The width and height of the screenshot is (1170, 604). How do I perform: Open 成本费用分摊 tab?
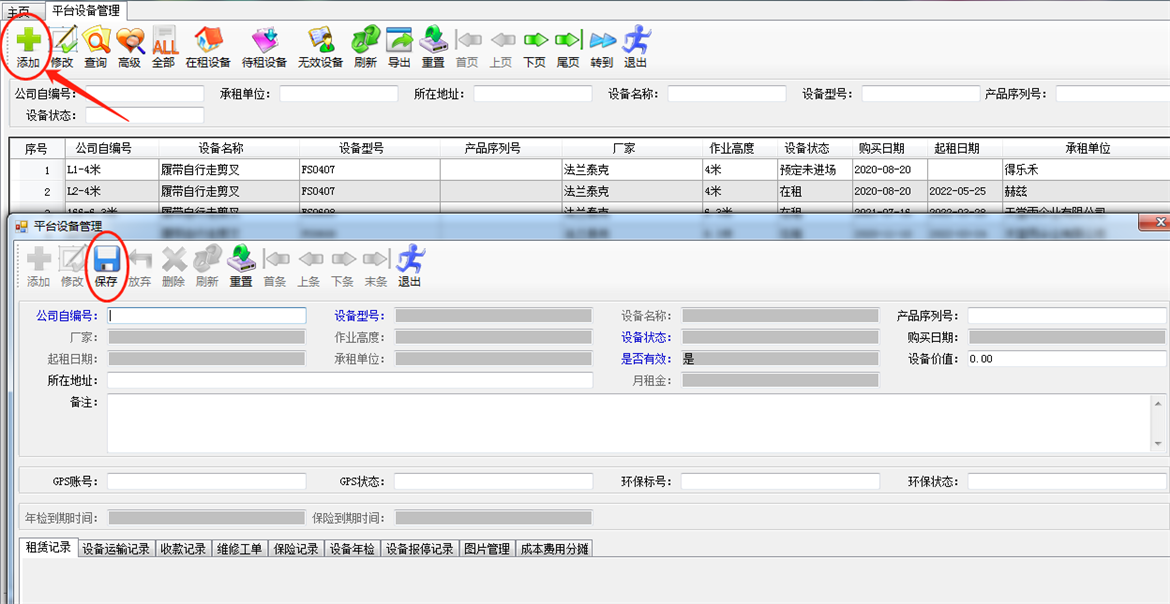click(554, 549)
